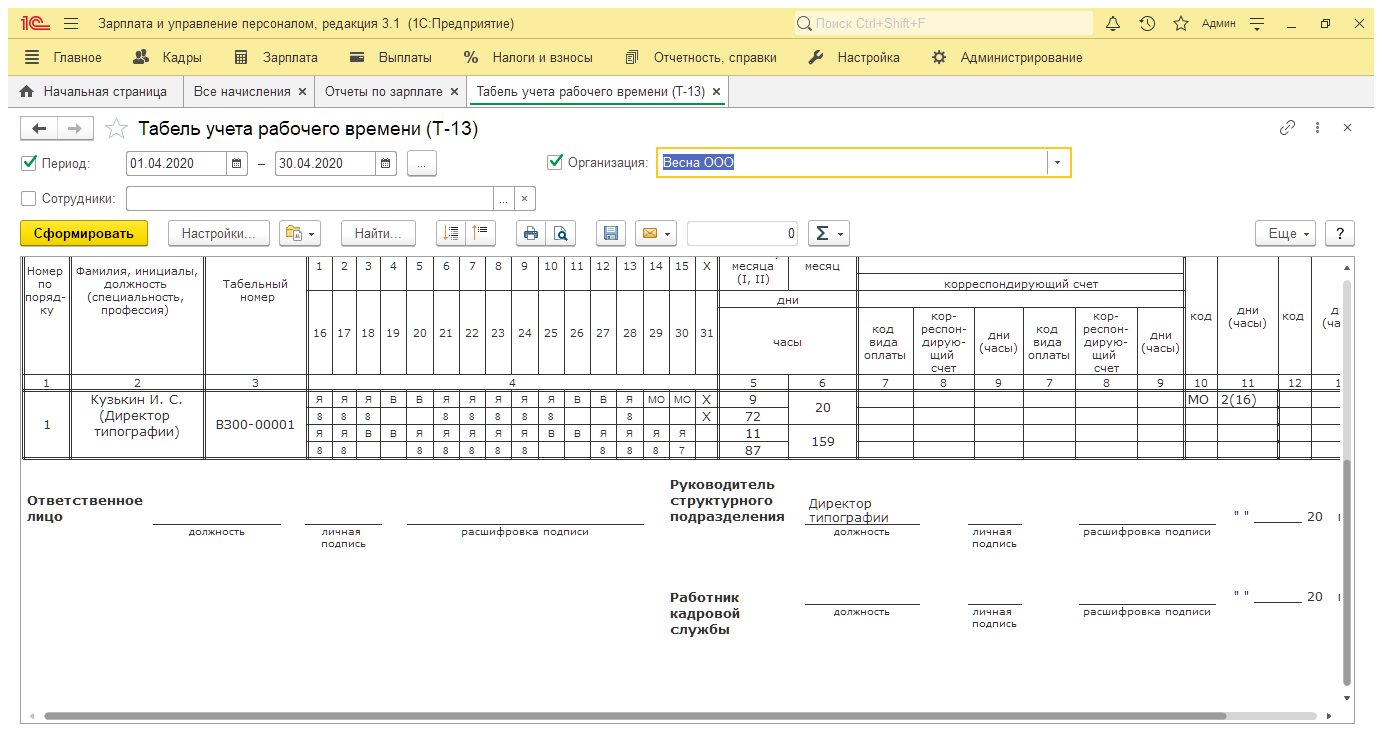Open the Отчетность, справки section

click(700, 58)
